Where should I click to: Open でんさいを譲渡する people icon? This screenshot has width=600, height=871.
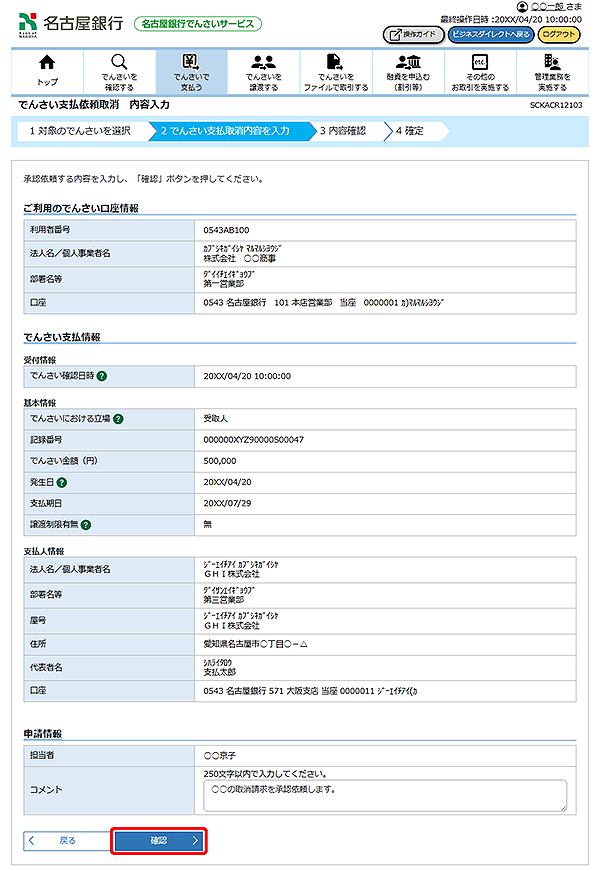tap(264, 63)
